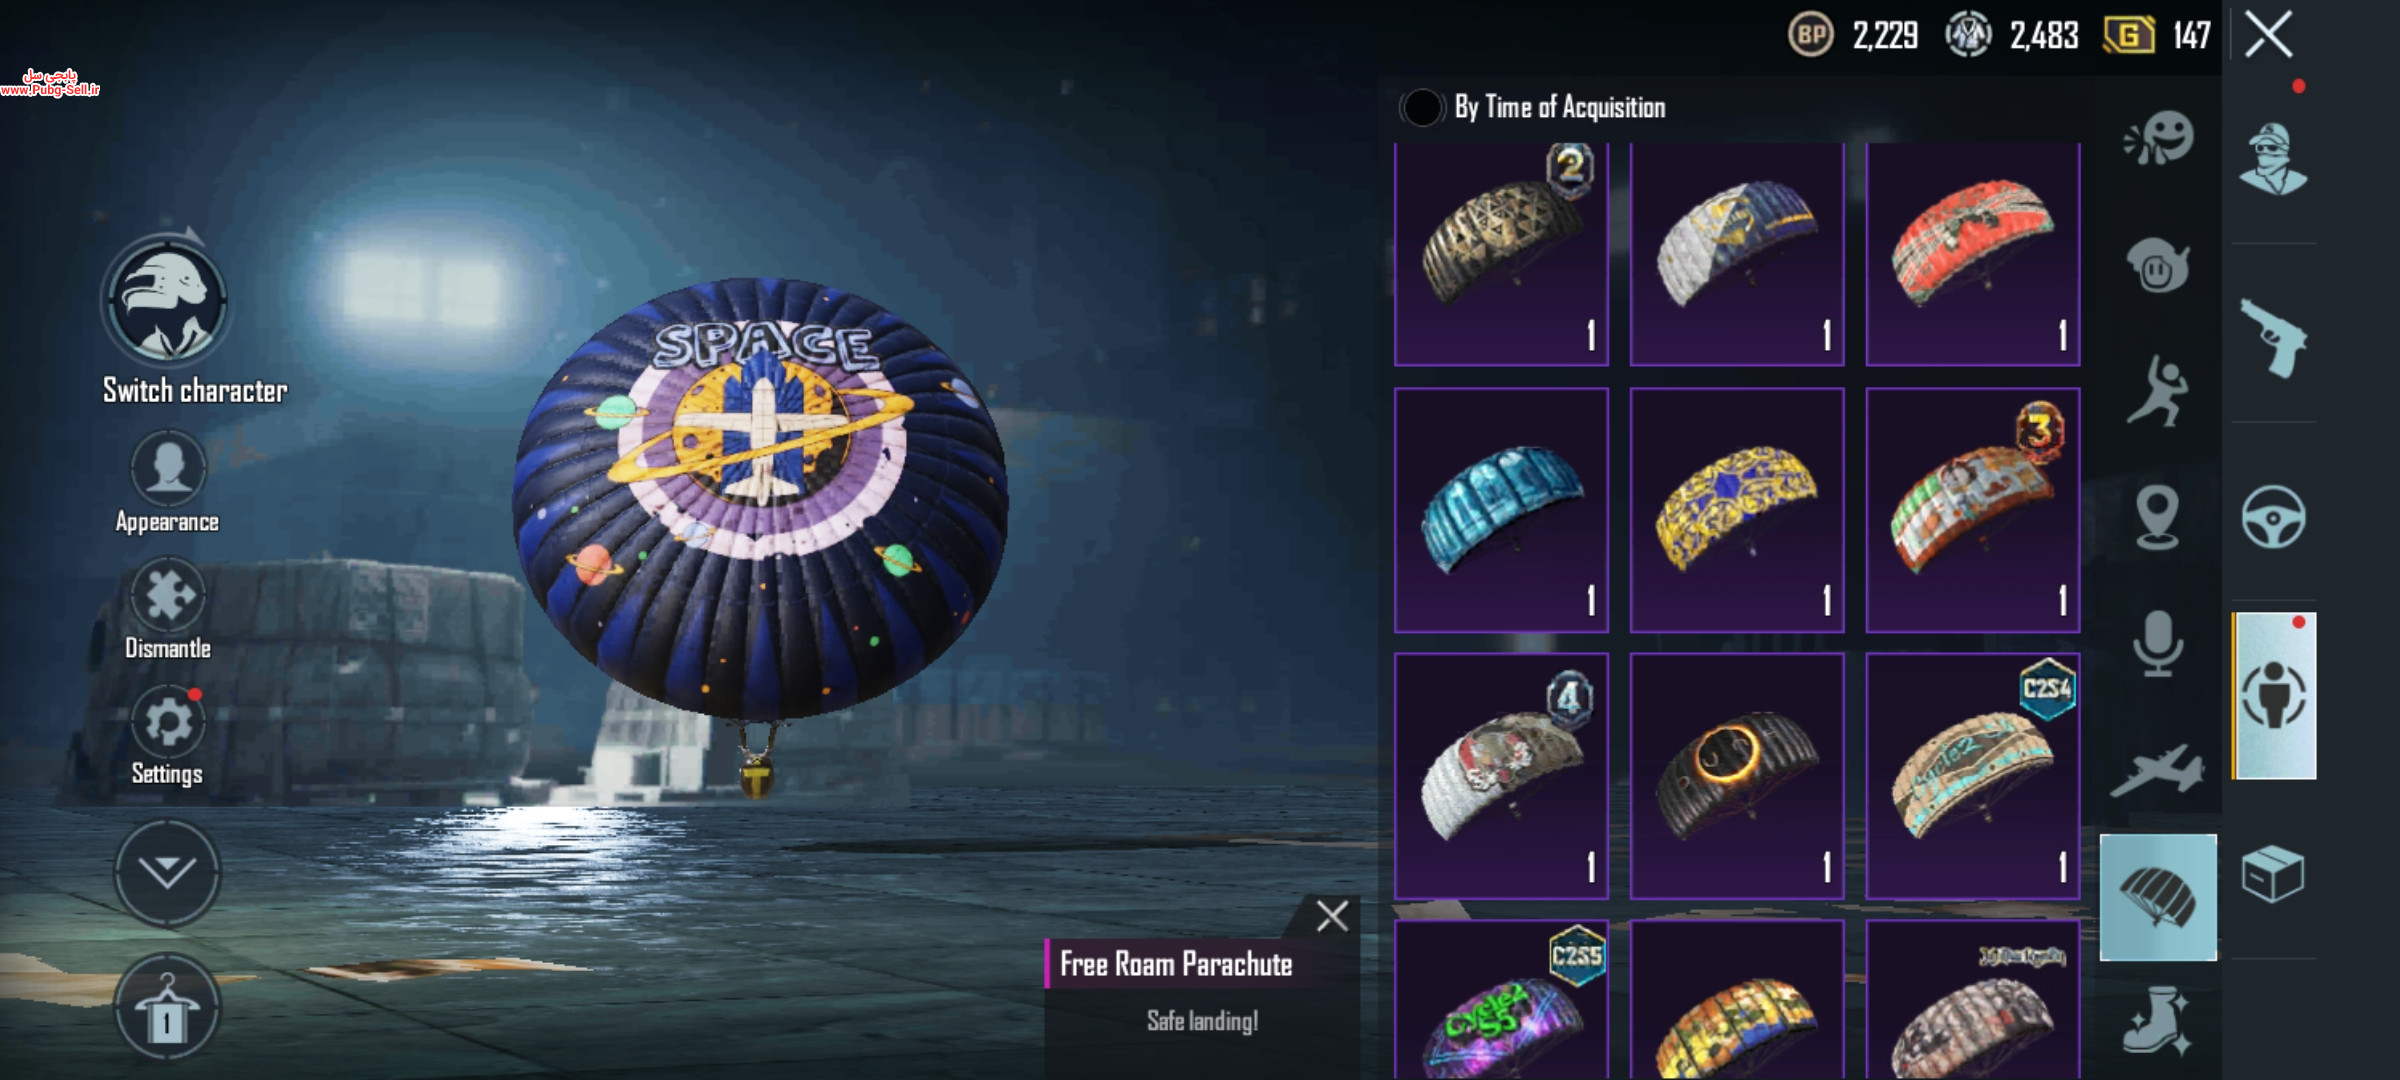Select the emote smiley category
Screen dimensions: 2400x1080
pyautogui.click(x=2159, y=138)
